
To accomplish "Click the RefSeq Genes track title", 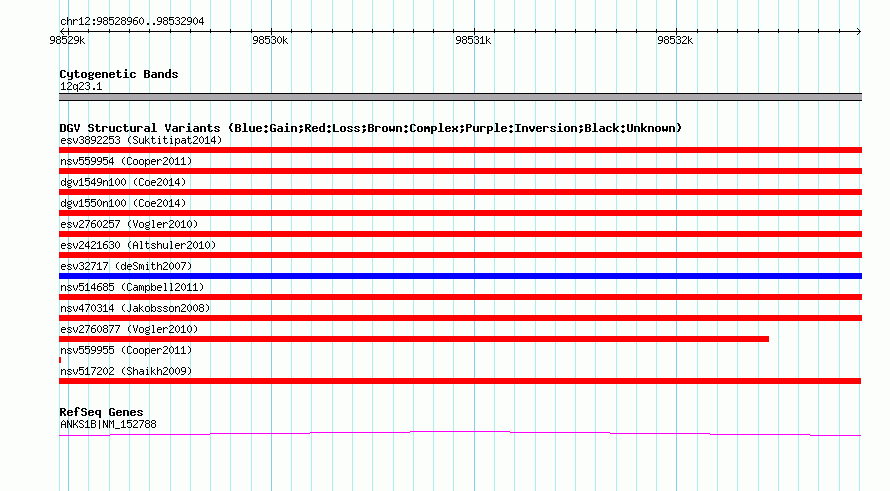I will point(101,412).
